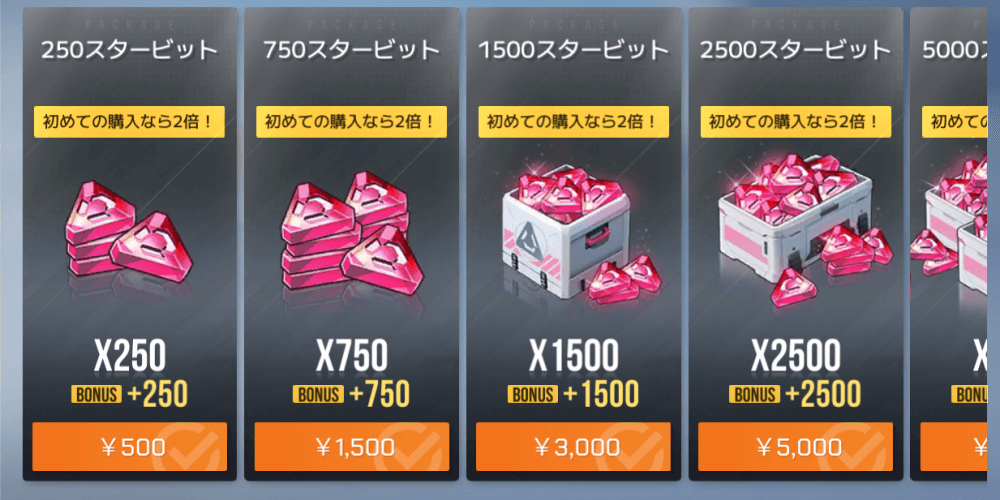1000x500 pixels.
Task: Tap the stacked gems icon in 750 package
Action: [x=350, y=232]
